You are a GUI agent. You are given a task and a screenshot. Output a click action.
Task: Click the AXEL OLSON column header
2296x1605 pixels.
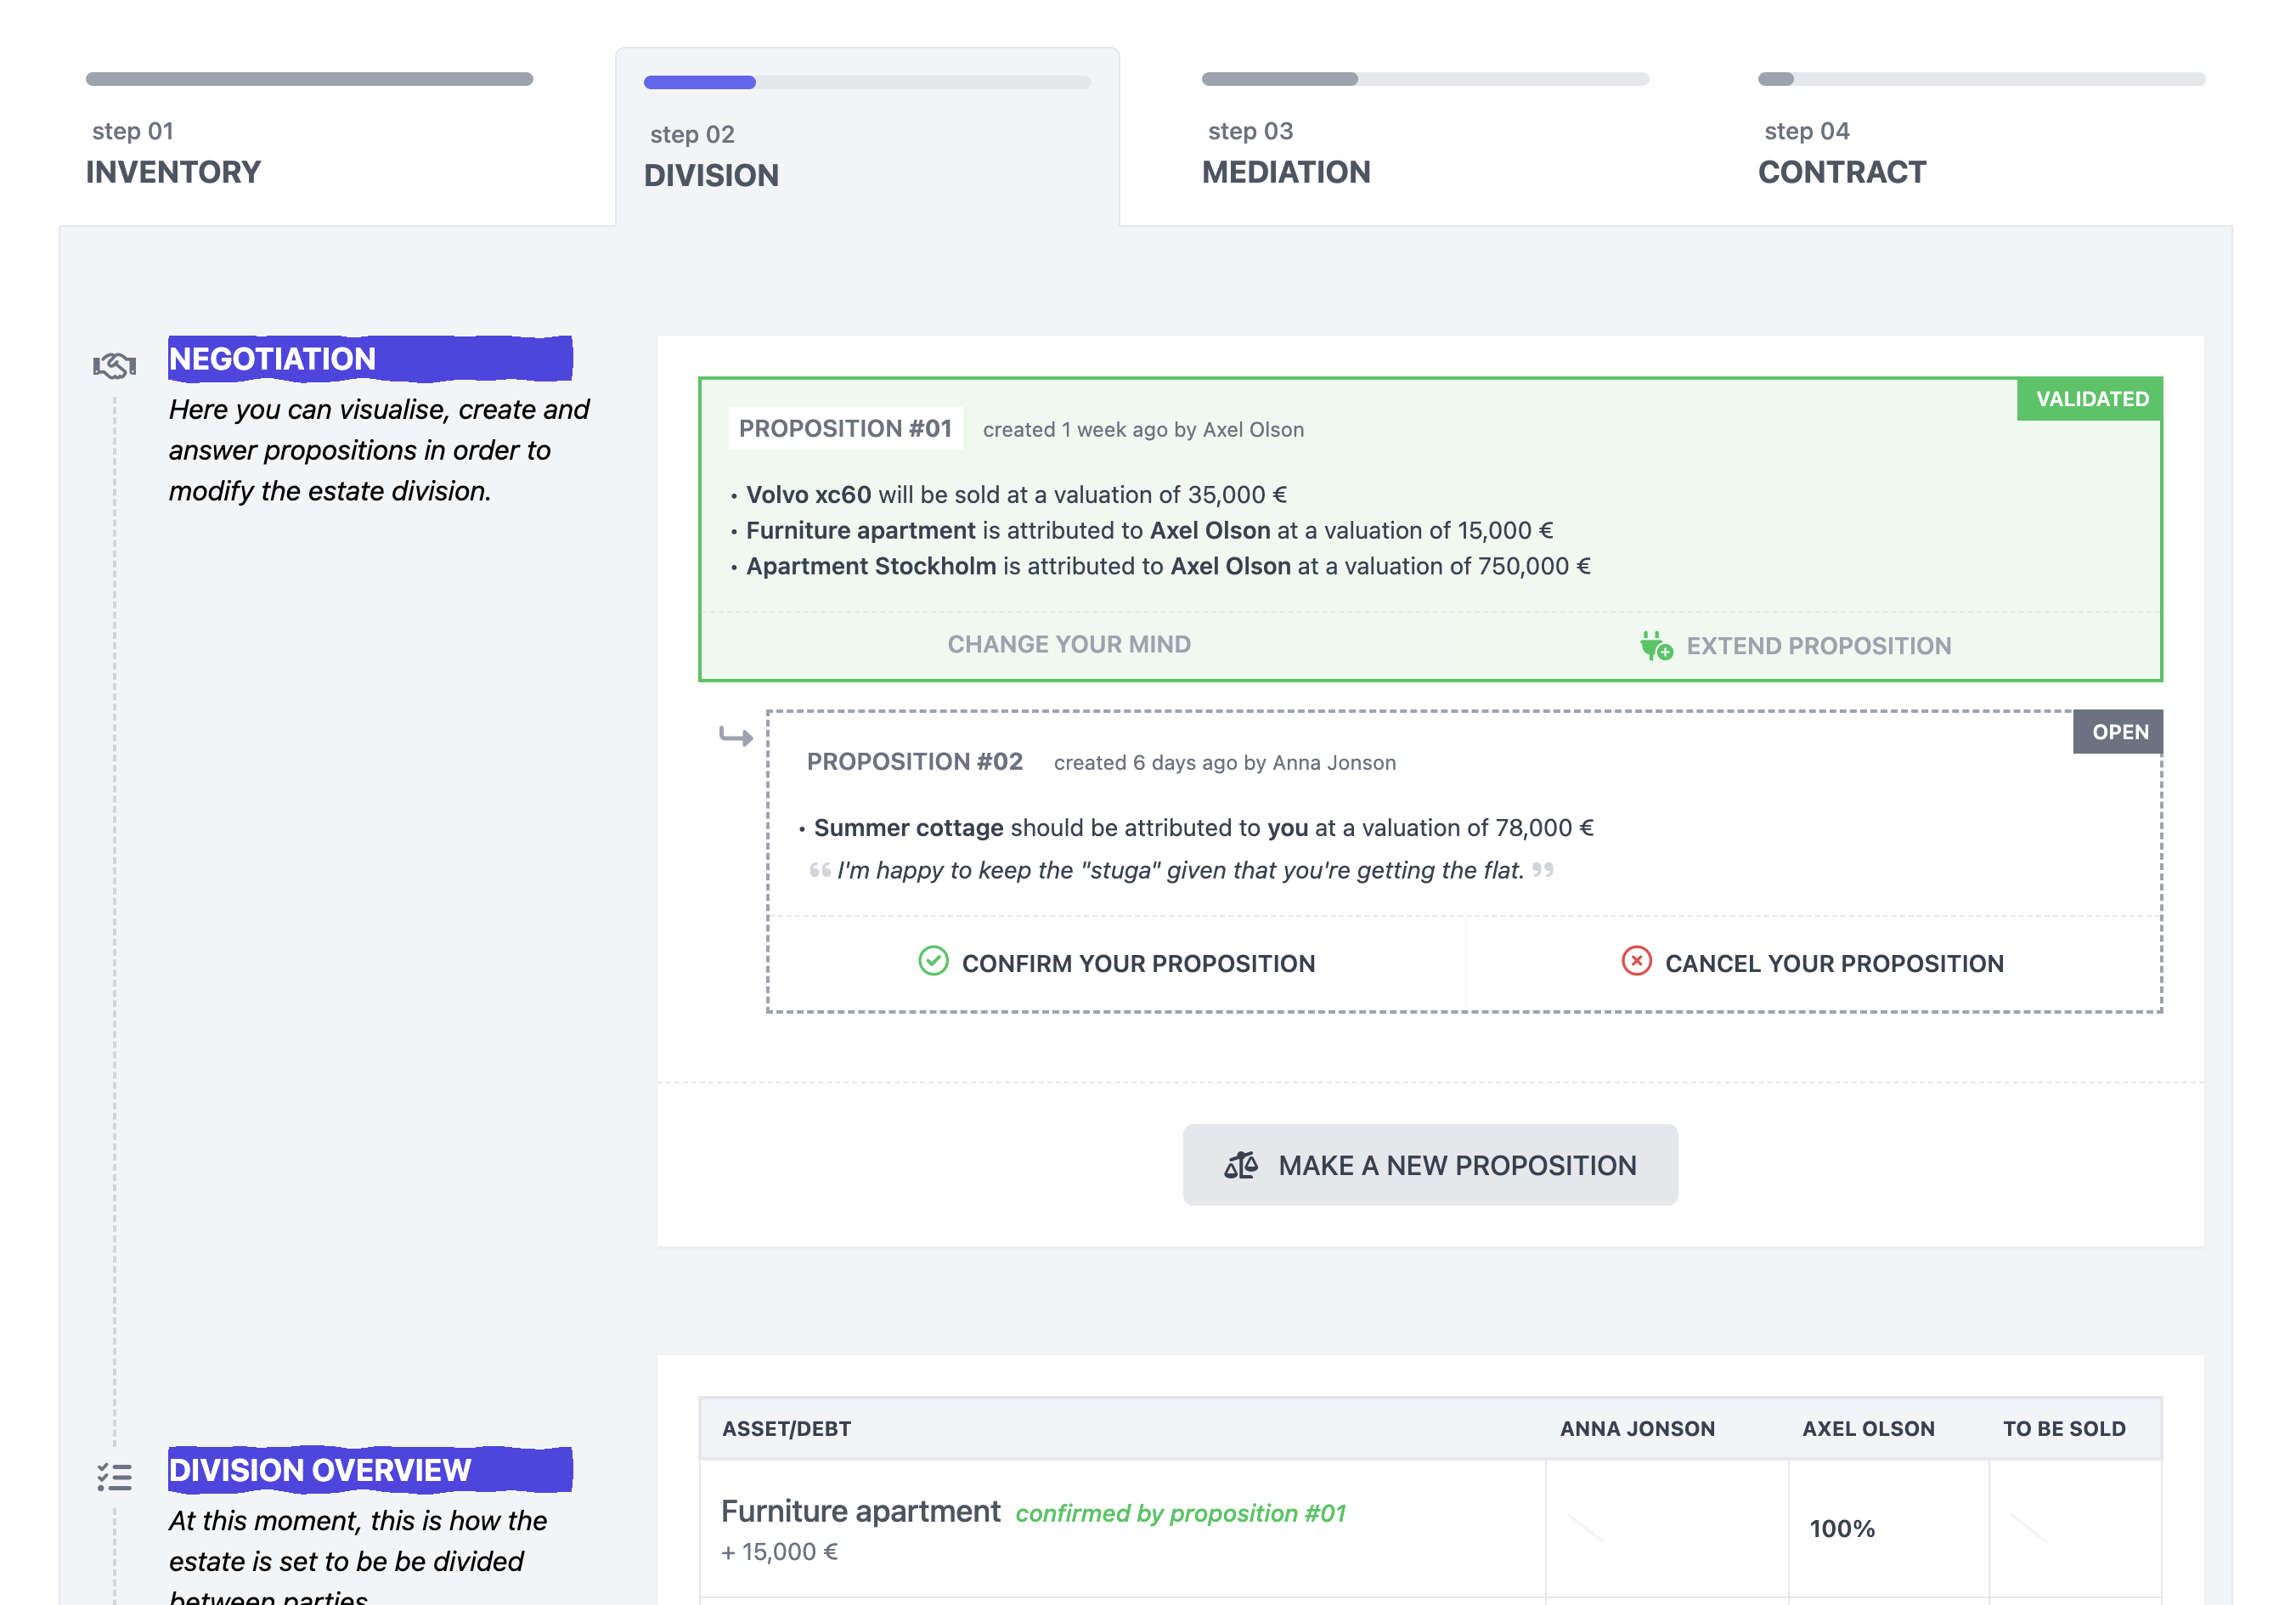[1868, 1429]
